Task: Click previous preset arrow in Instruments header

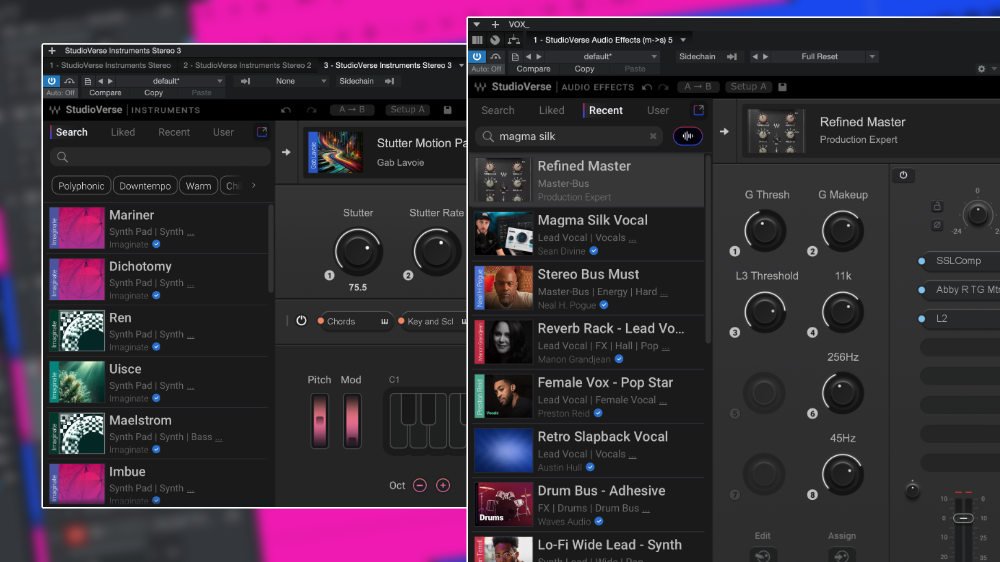Action: point(100,81)
